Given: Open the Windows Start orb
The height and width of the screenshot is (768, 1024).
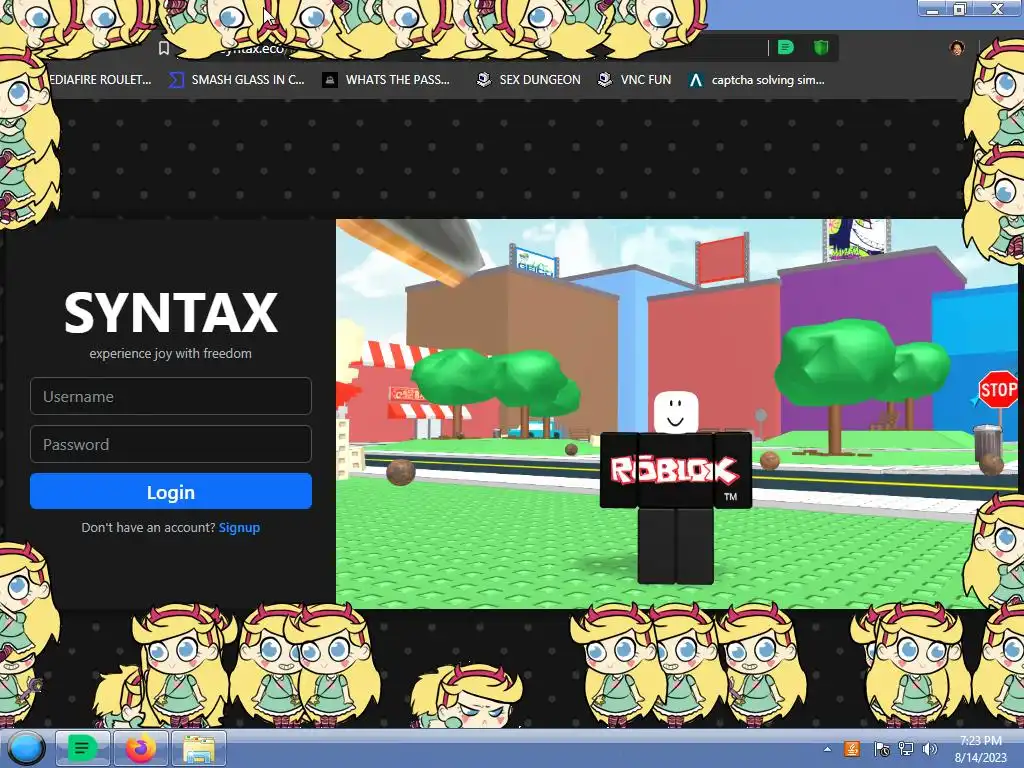Looking at the screenshot, I should (x=26, y=748).
